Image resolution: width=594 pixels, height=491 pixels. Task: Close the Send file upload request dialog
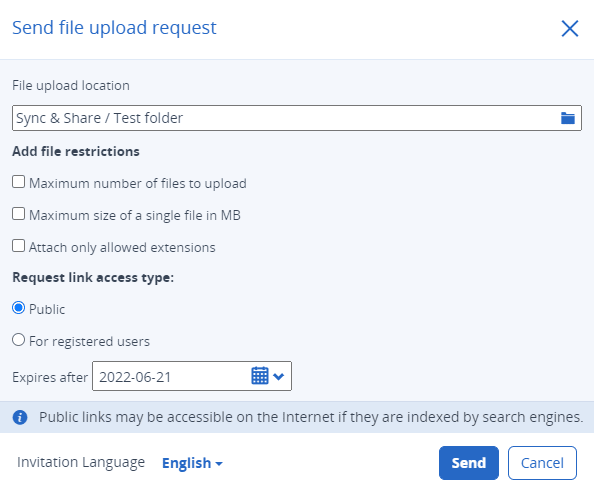(569, 29)
